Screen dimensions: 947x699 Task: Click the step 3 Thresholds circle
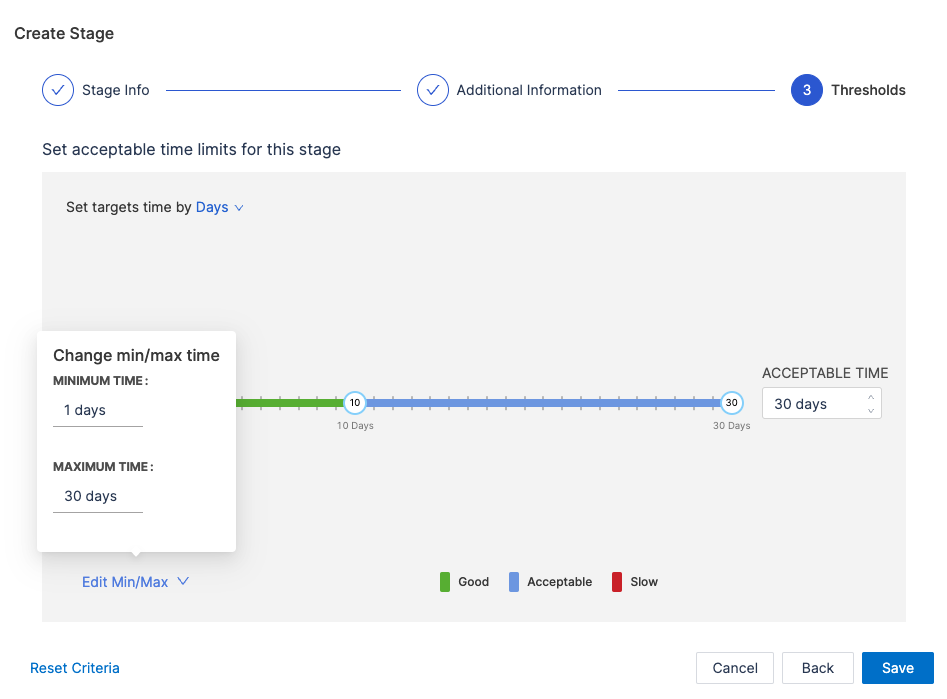tap(806, 90)
